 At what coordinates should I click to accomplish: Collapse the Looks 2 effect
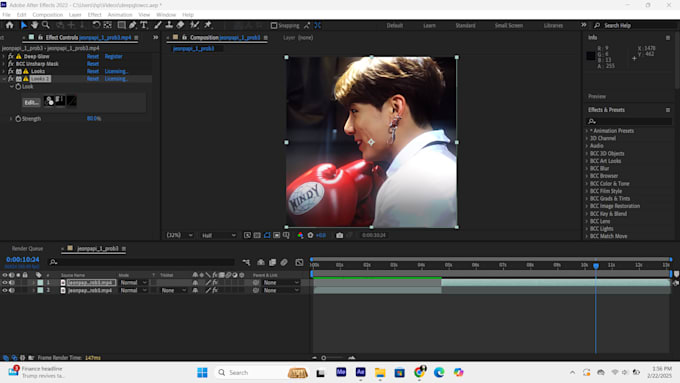click(4, 79)
